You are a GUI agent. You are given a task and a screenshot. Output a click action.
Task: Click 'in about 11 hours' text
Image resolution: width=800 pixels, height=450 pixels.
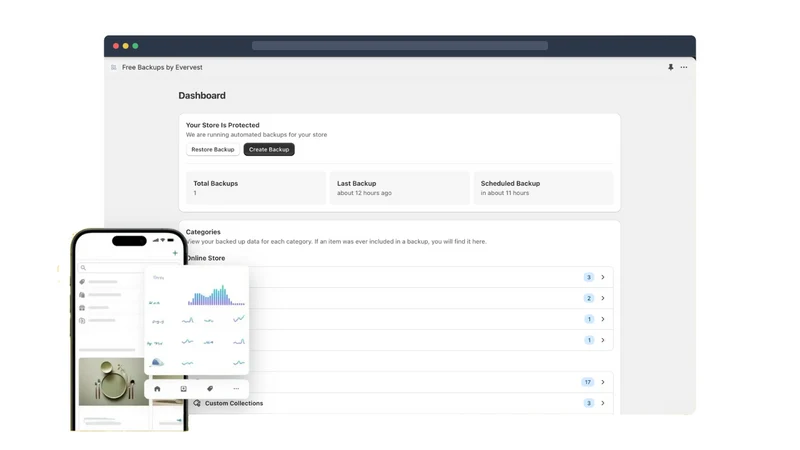505,193
